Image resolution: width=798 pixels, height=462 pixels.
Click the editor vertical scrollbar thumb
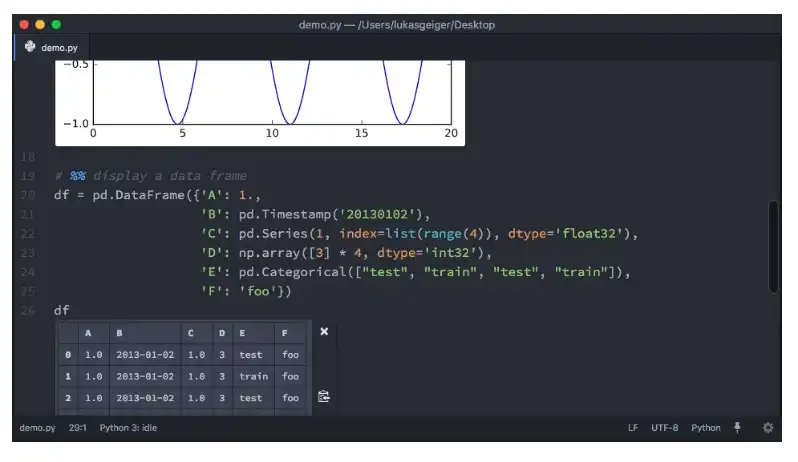coord(773,247)
